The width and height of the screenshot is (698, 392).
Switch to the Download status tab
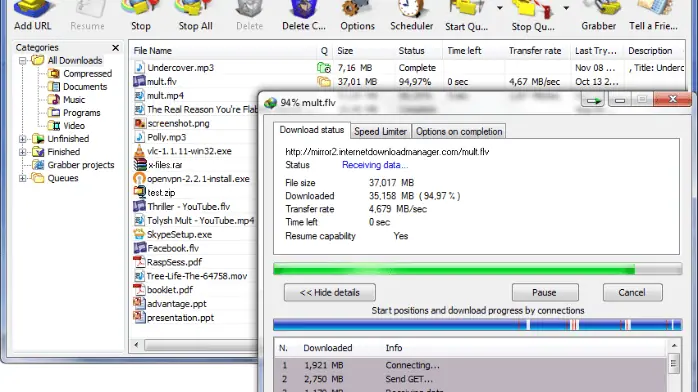[x=312, y=130]
